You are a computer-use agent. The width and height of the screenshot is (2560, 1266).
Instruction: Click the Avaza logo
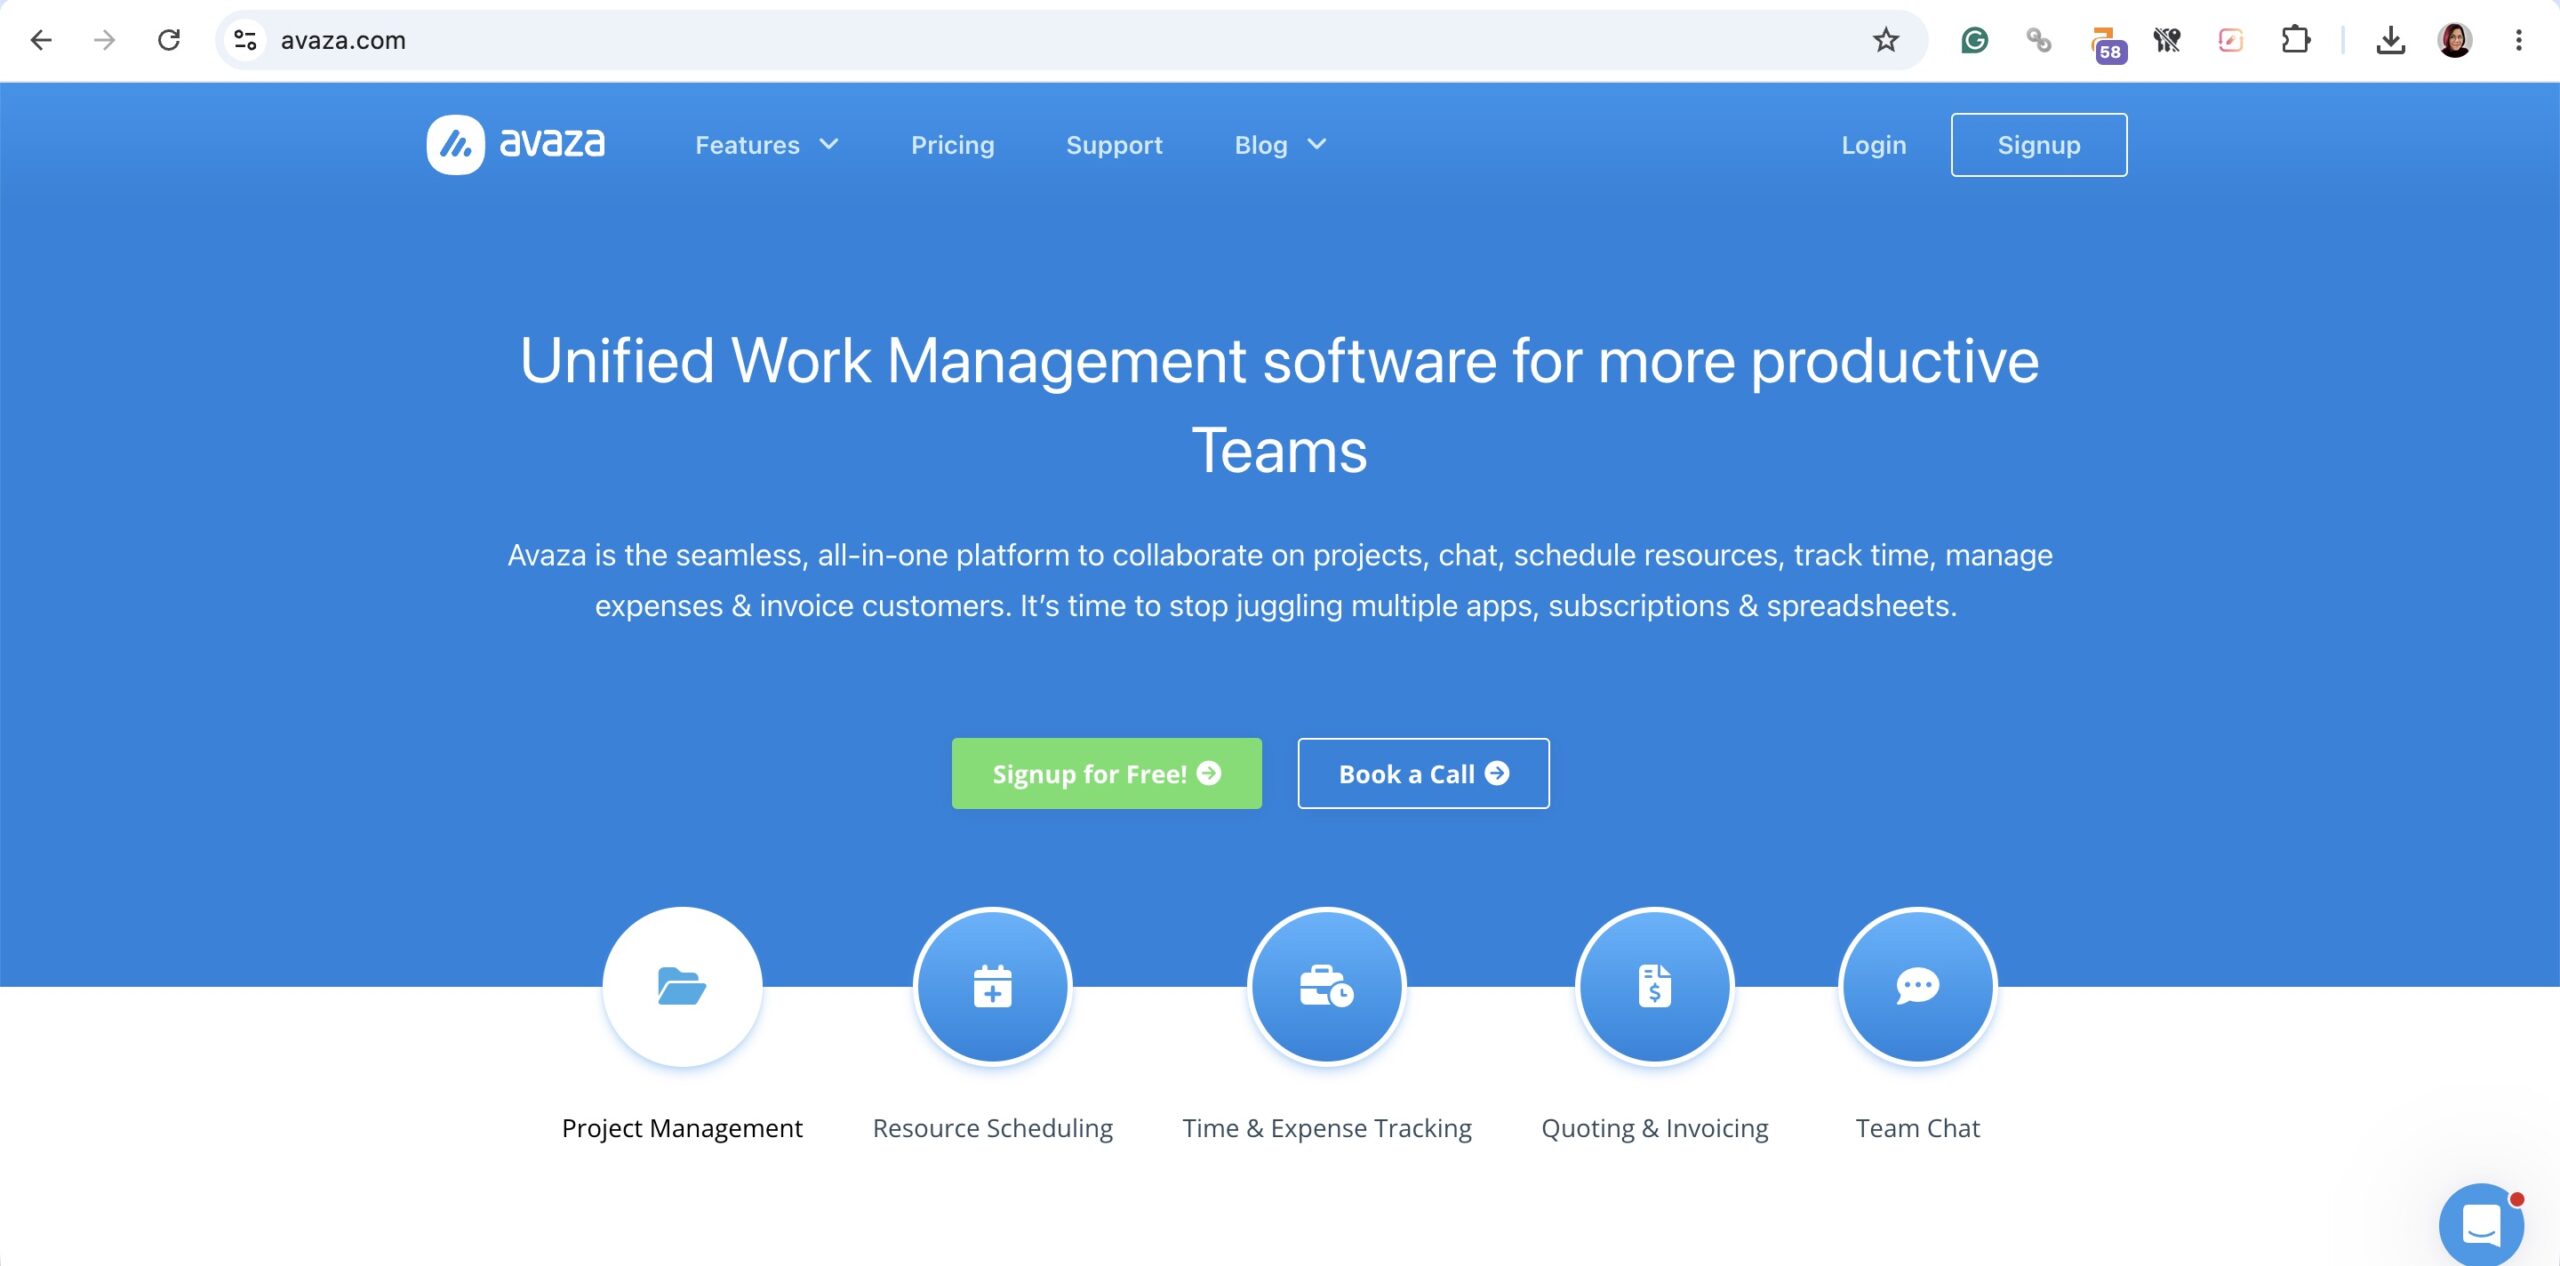pyautogui.click(x=516, y=144)
